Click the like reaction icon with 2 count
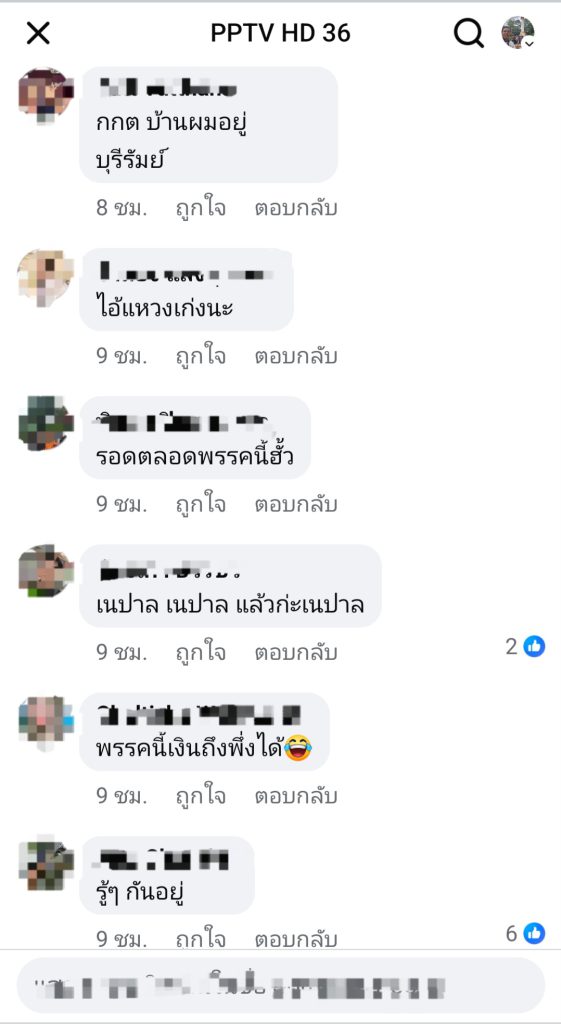561x1024 pixels. tap(534, 647)
